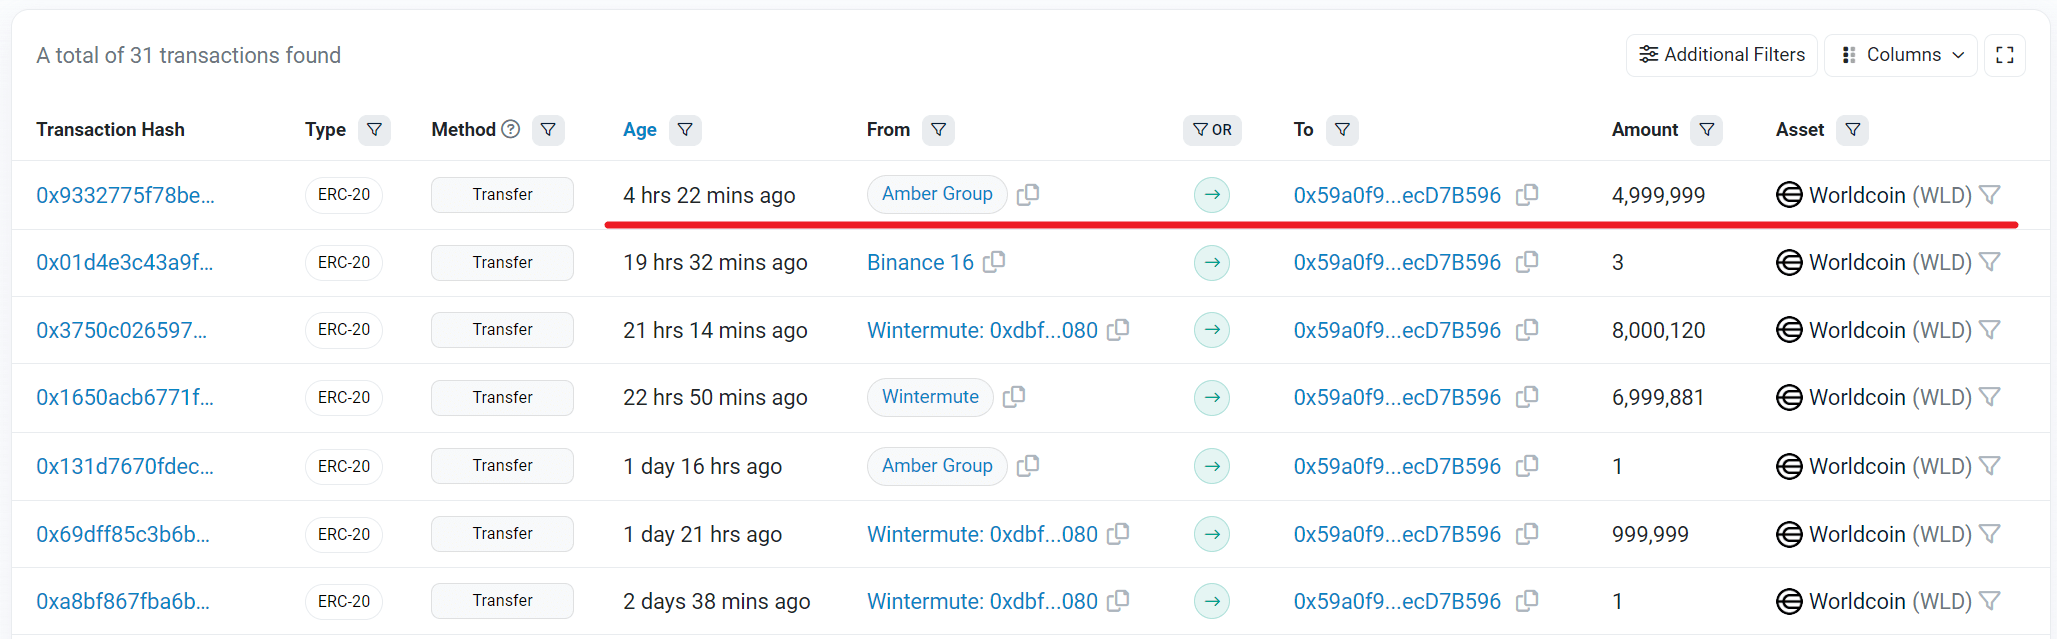Screen dimensions: 2057x639
Task: Toggle the Age column time format
Action: 640,130
